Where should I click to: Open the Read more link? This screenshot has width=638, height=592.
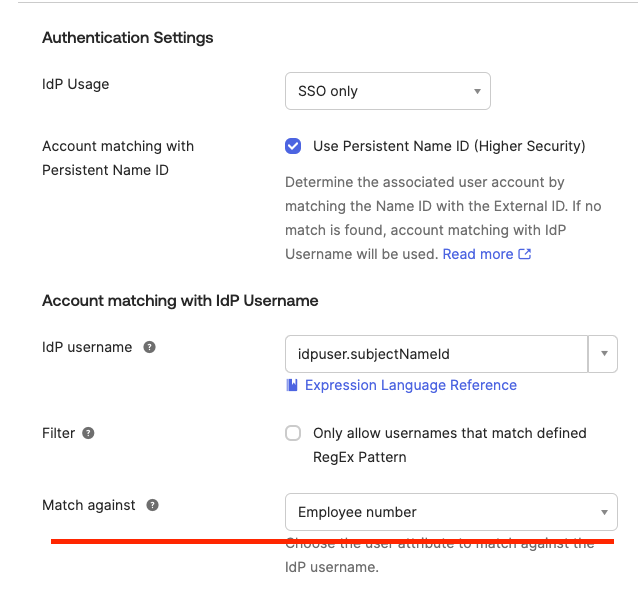tap(478, 254)
